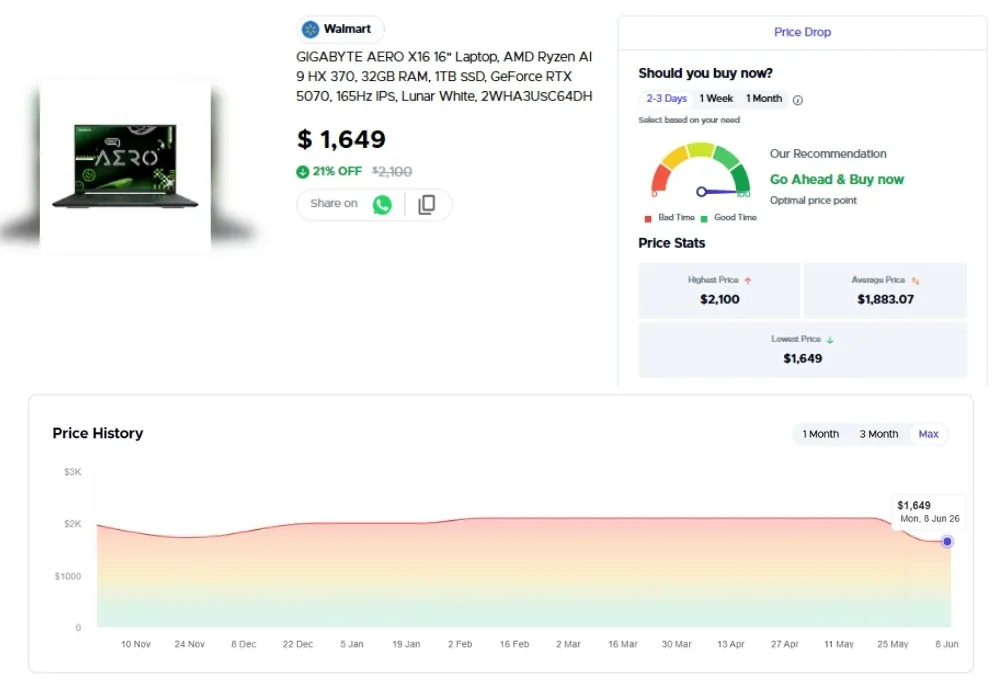
Task: Show 1 Month price history
Action: coord(820,434)
